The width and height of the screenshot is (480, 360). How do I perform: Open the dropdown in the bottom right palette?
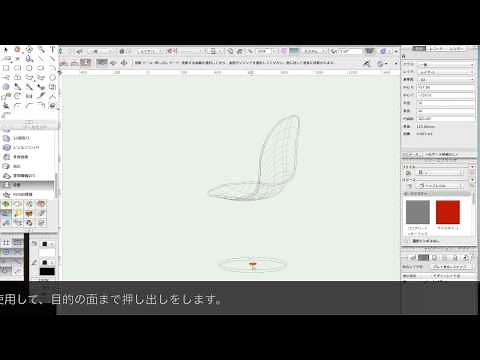(452, 267)
